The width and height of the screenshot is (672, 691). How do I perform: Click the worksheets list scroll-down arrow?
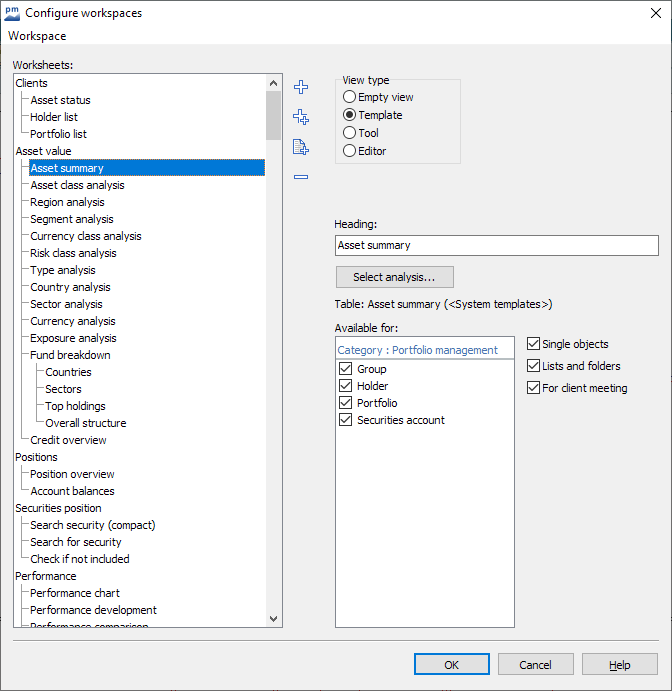(274, 619)
